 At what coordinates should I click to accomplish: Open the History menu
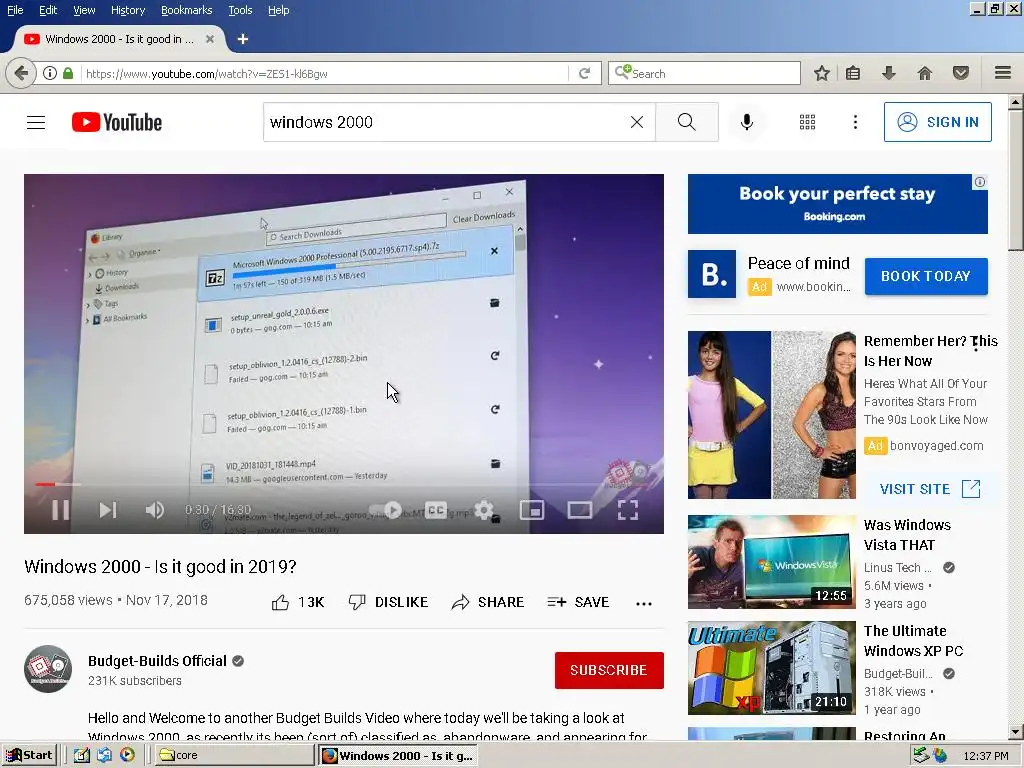(127, 10)
